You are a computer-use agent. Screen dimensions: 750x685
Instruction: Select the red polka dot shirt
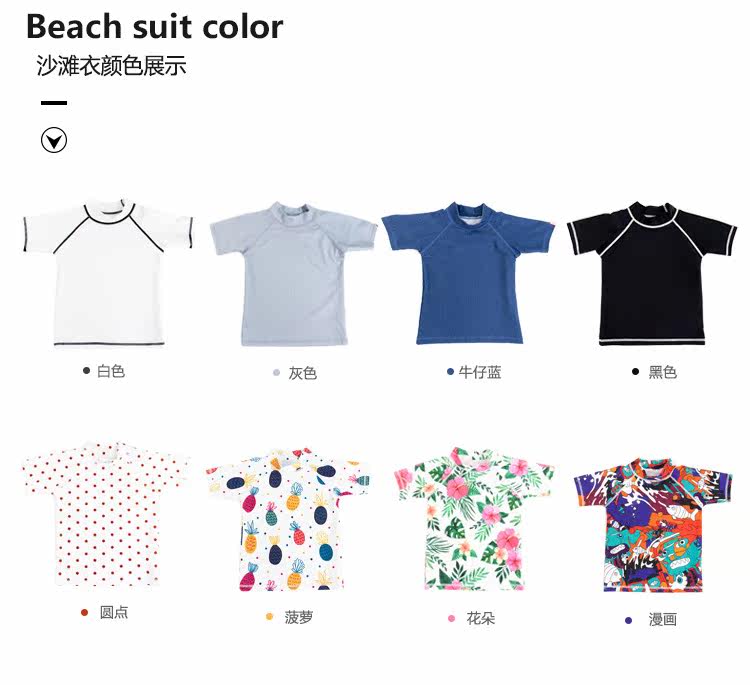click(x=106, y=514)
